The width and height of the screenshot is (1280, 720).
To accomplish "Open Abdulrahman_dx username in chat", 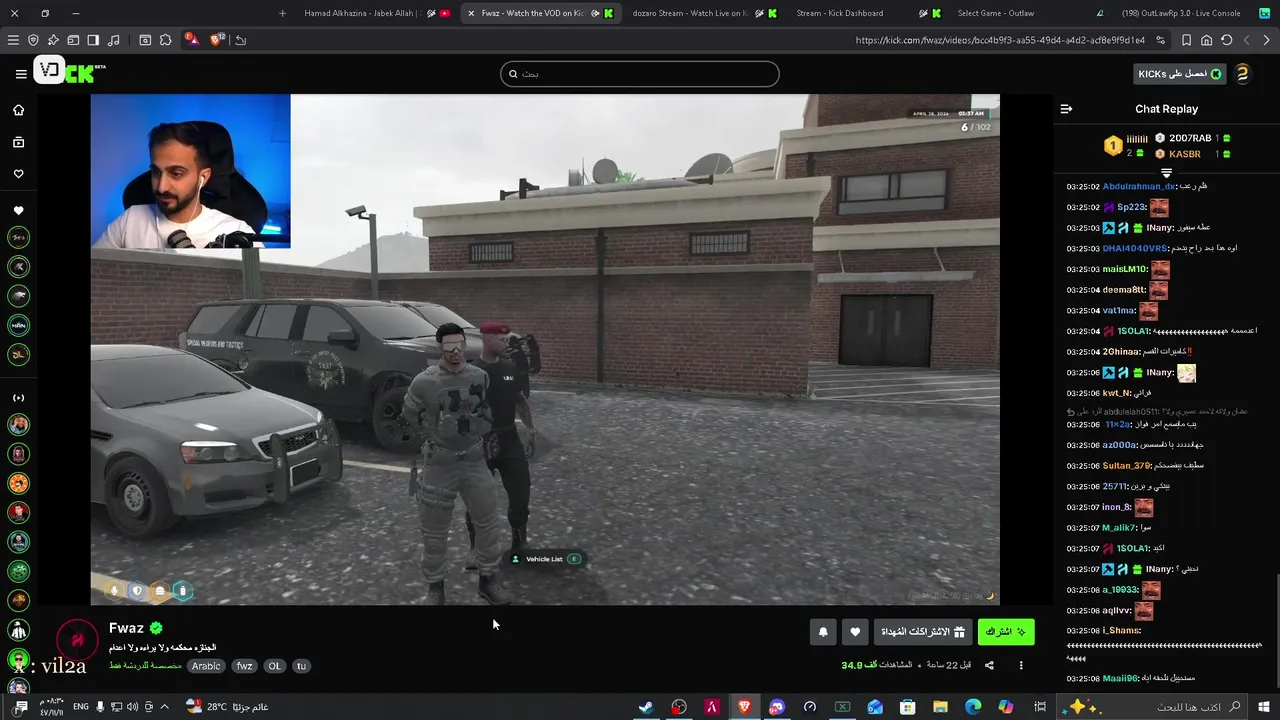I will [1139, 186].
